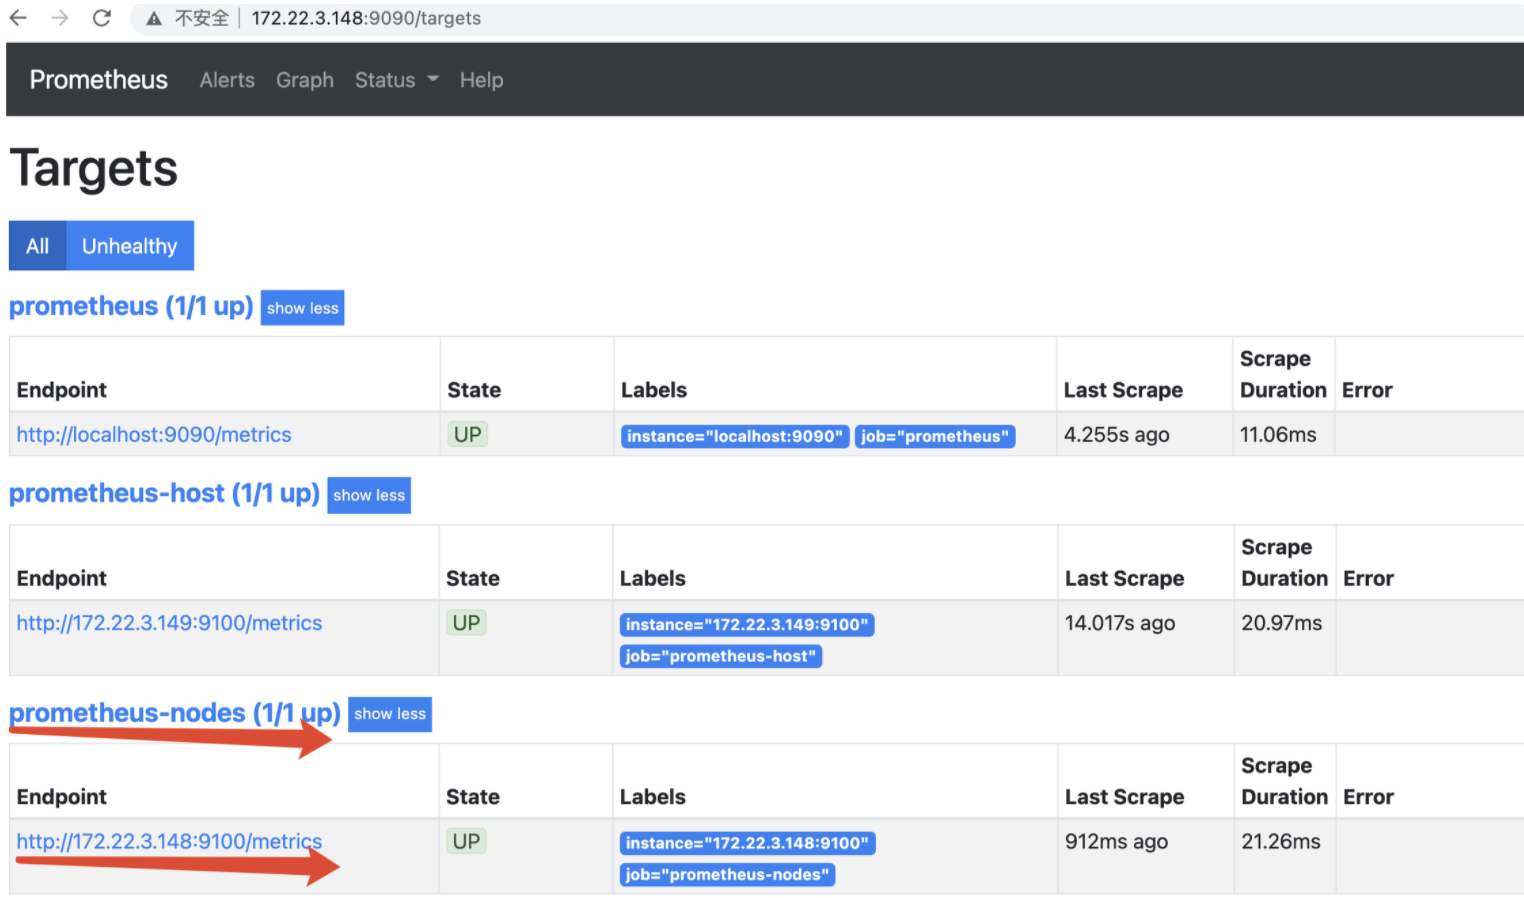Open http://172.22.3.148:9100/metrics endpoint link
This screenshot has width=1524, height=898.
pos(169,841)
